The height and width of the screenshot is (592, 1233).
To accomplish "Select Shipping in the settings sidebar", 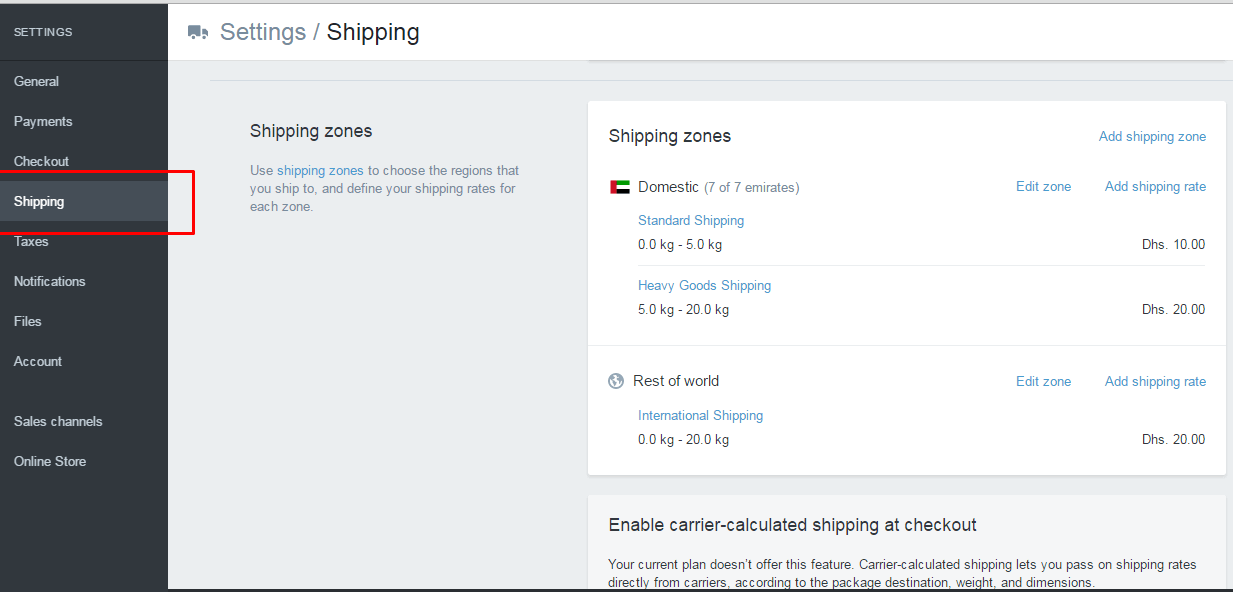I will [x=39, y=201].
